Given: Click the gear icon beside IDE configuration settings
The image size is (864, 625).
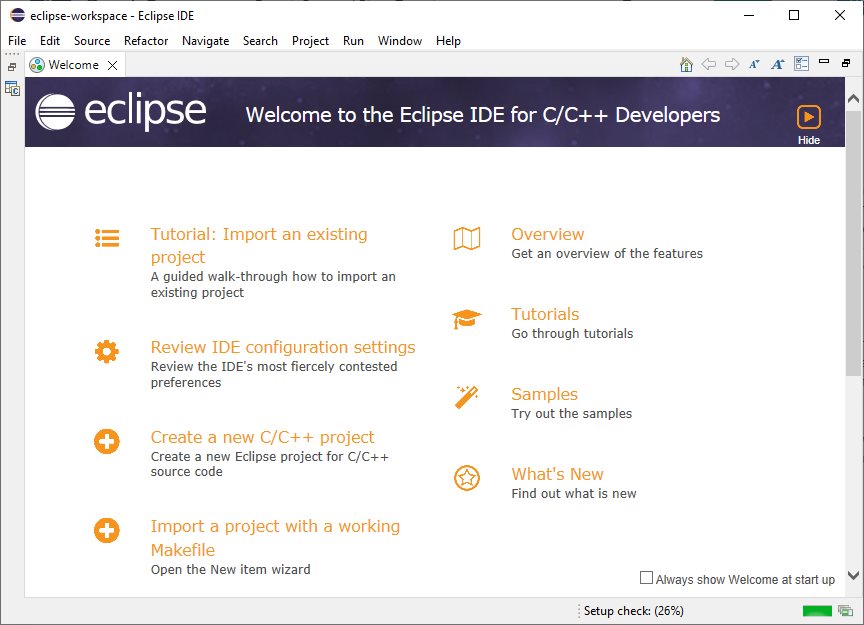Looking at the screenshot, I should pyautogui.click(x=107, y=351).
